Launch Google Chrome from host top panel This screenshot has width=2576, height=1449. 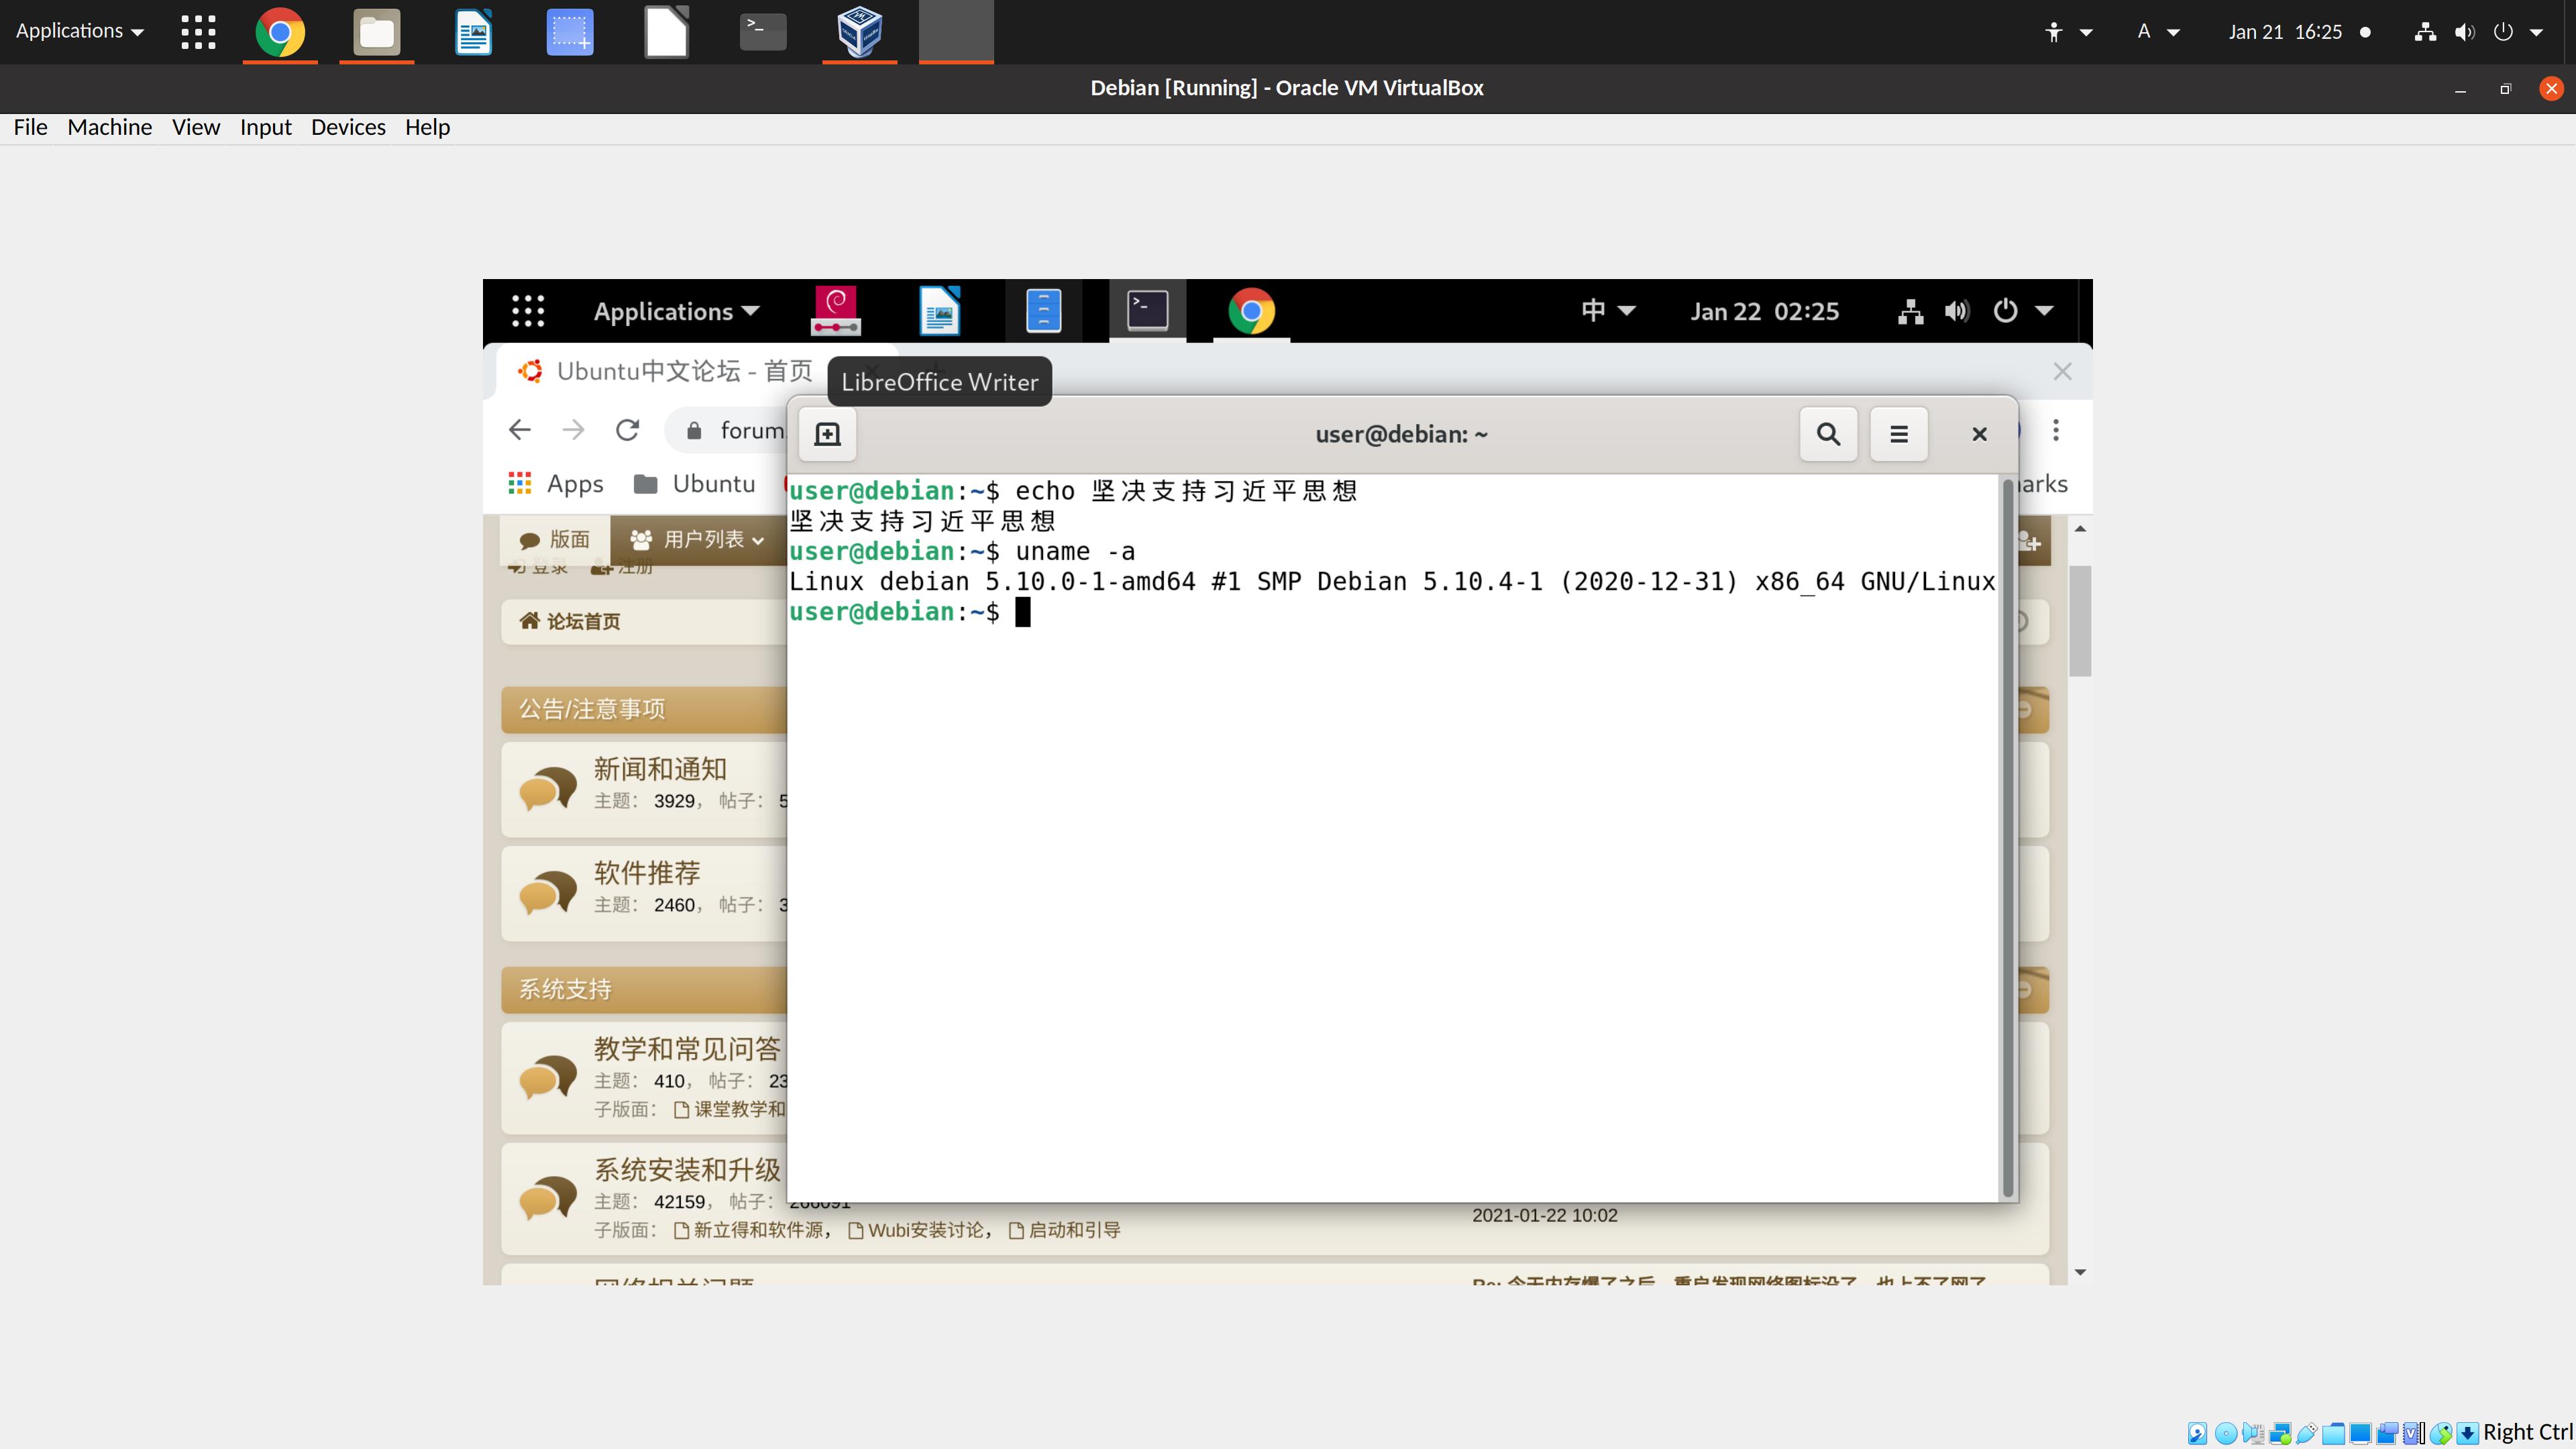[280, 32]
